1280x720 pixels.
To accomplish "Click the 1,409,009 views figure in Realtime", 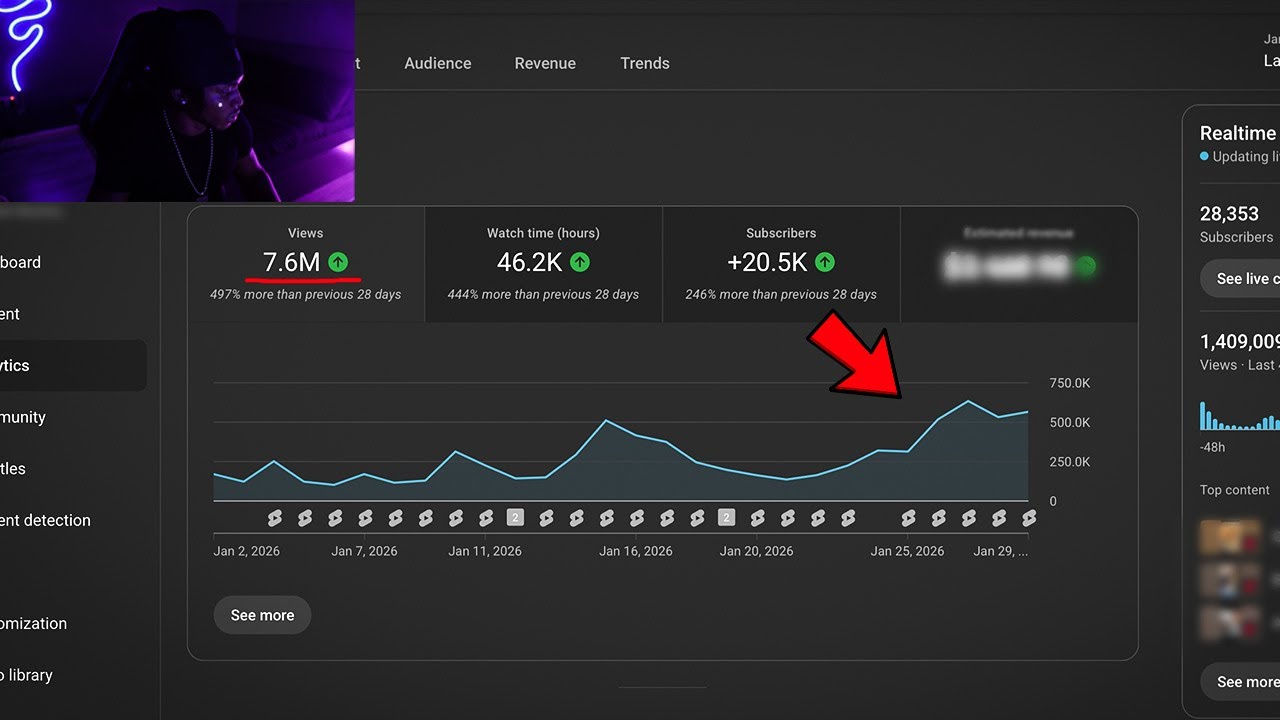I will click(x=1240, y=342).
